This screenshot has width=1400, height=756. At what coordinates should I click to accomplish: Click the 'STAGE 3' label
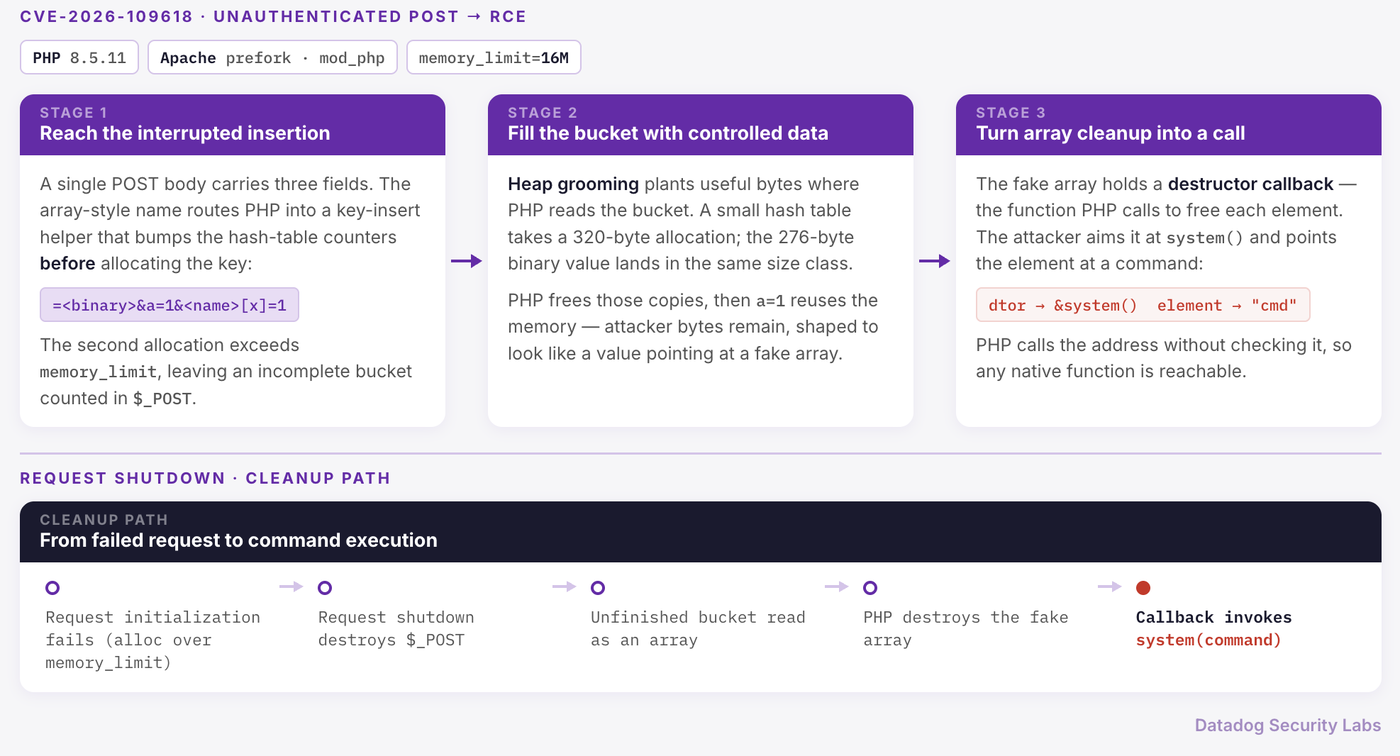tap(1011, 113)
